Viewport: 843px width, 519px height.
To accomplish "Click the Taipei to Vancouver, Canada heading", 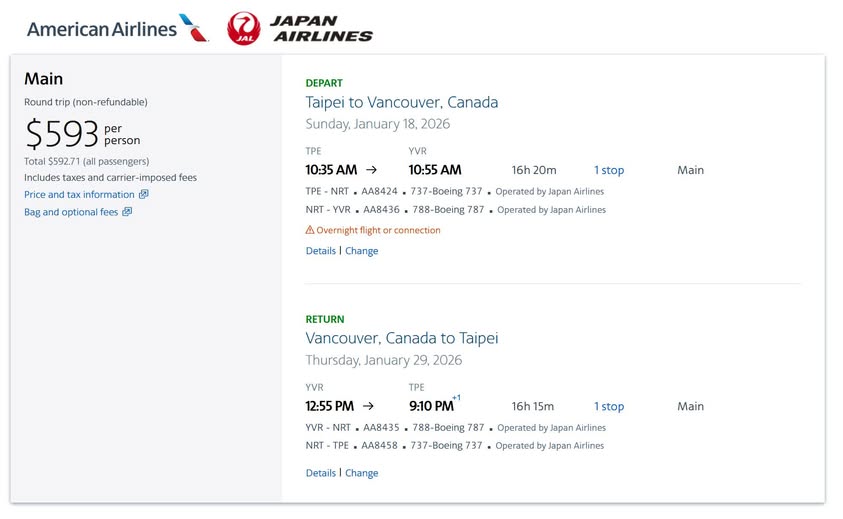I will tap(402, 102).
